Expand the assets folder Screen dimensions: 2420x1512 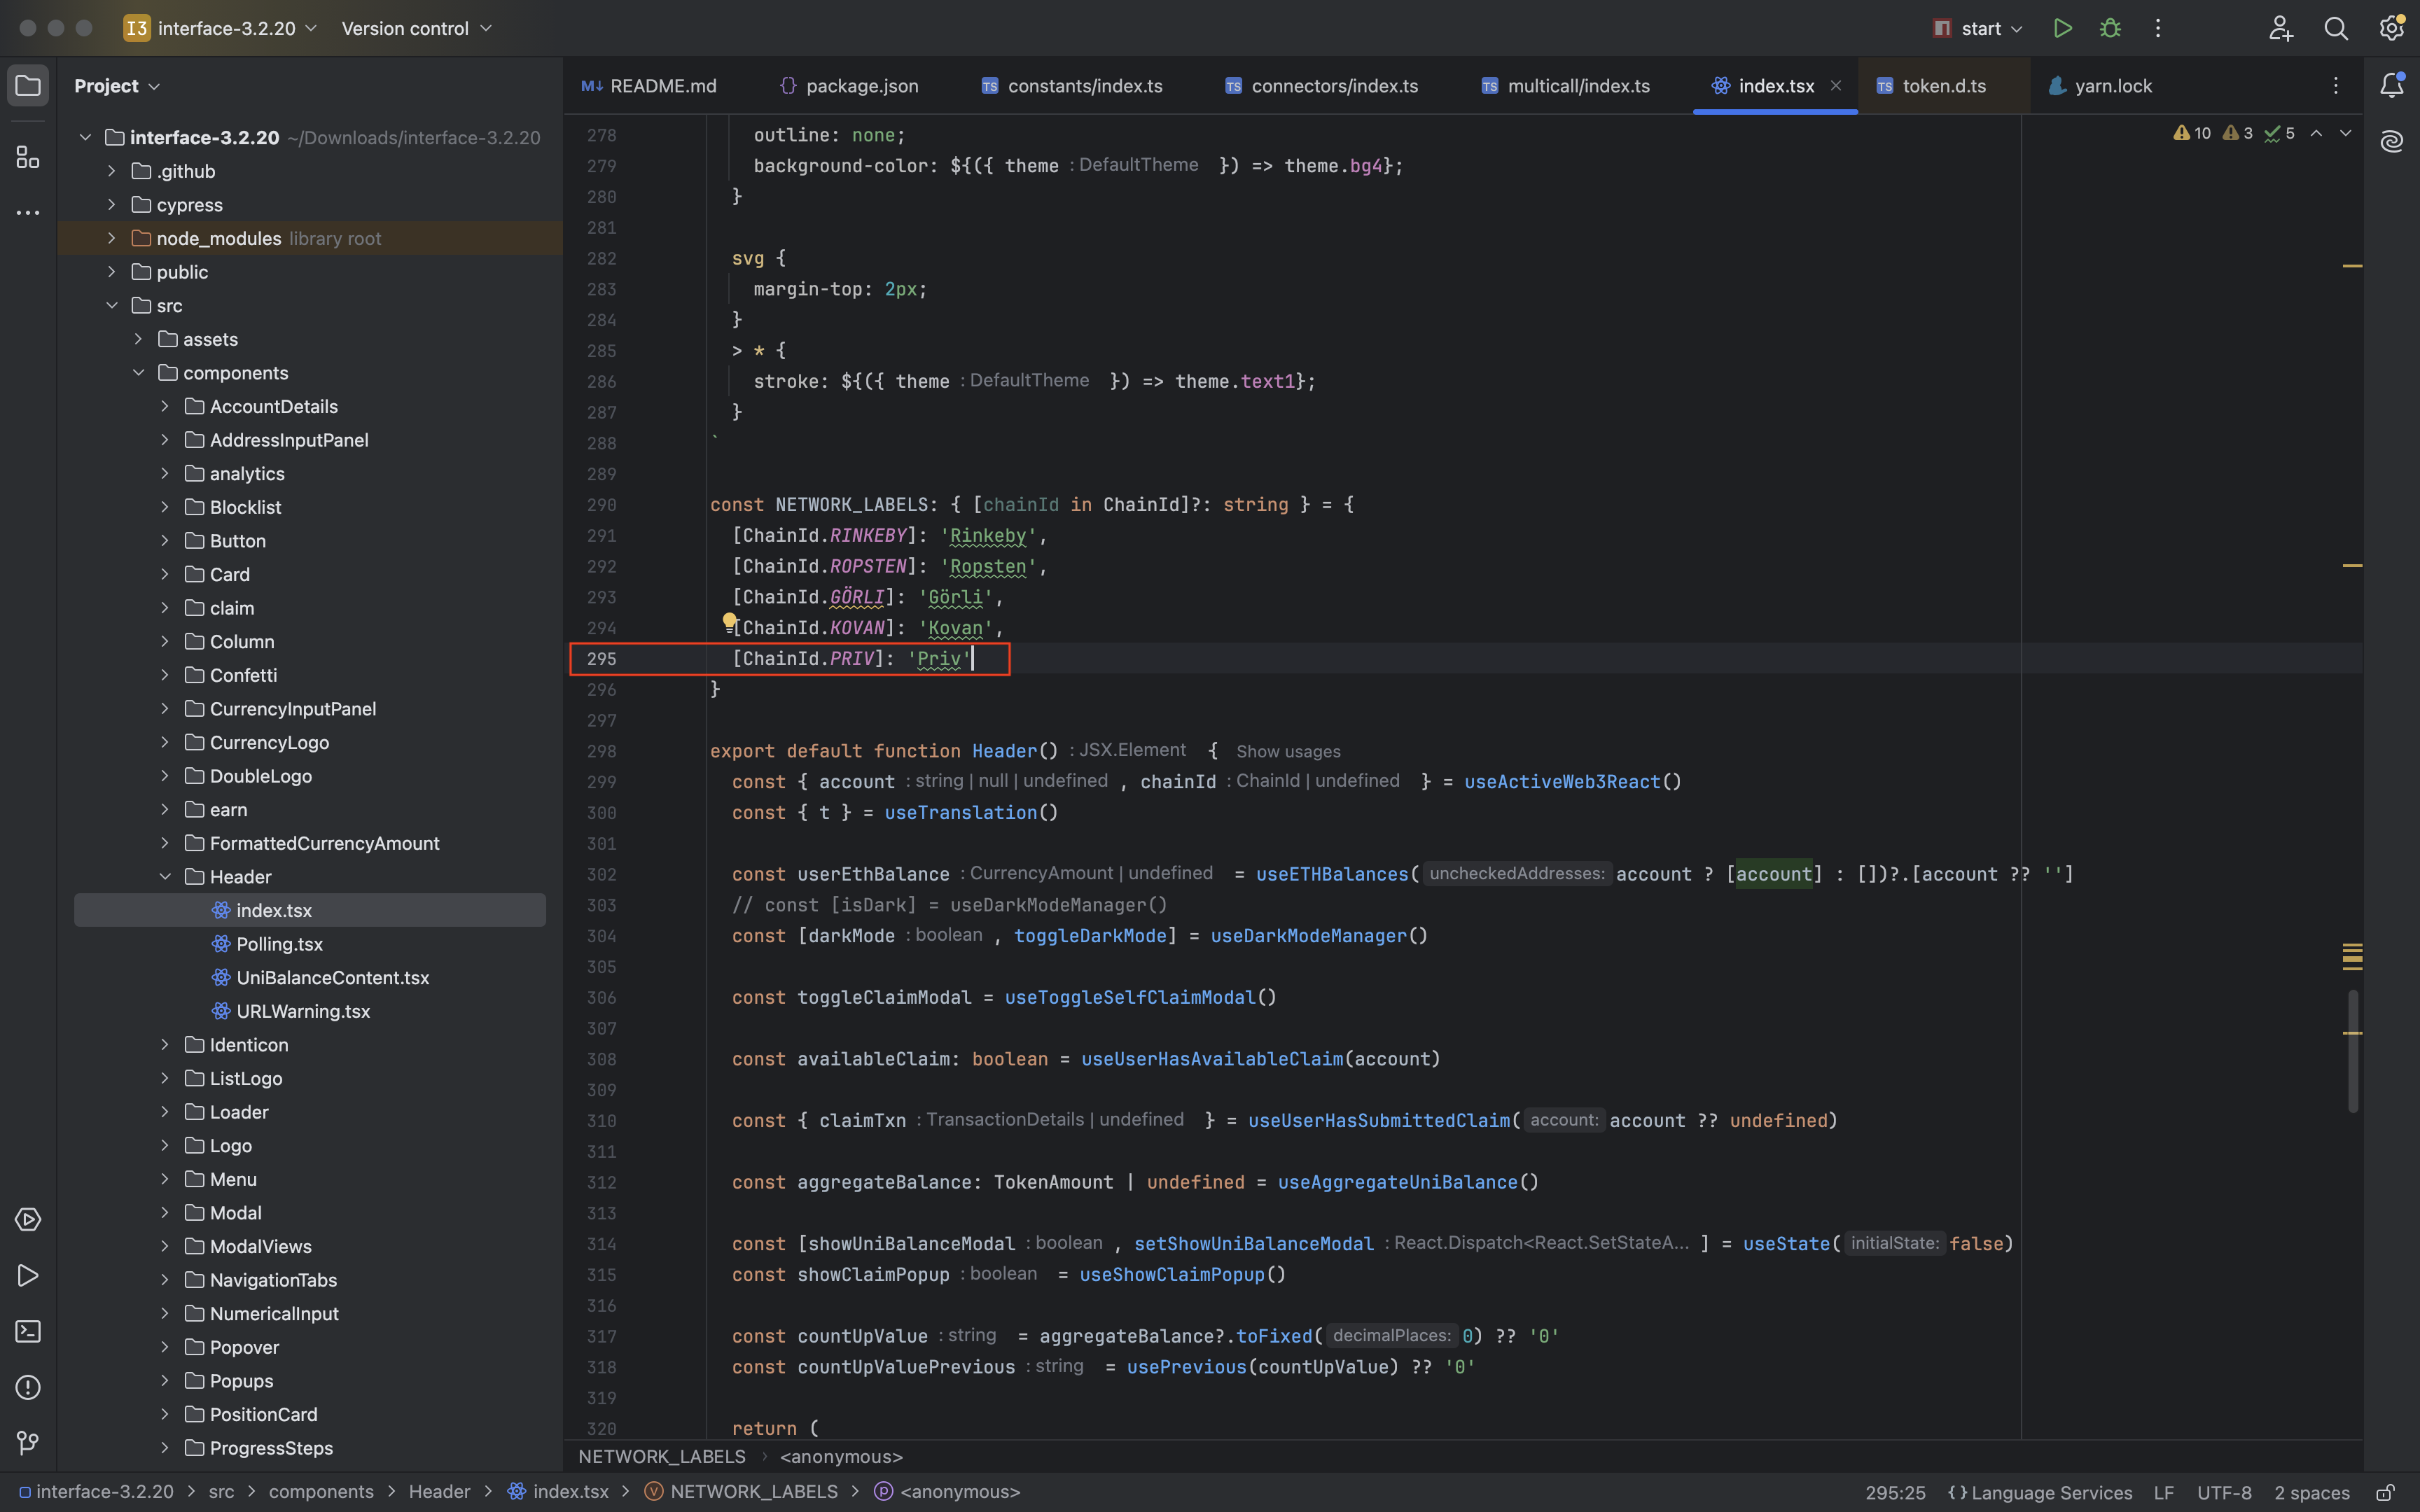[138, 339]
